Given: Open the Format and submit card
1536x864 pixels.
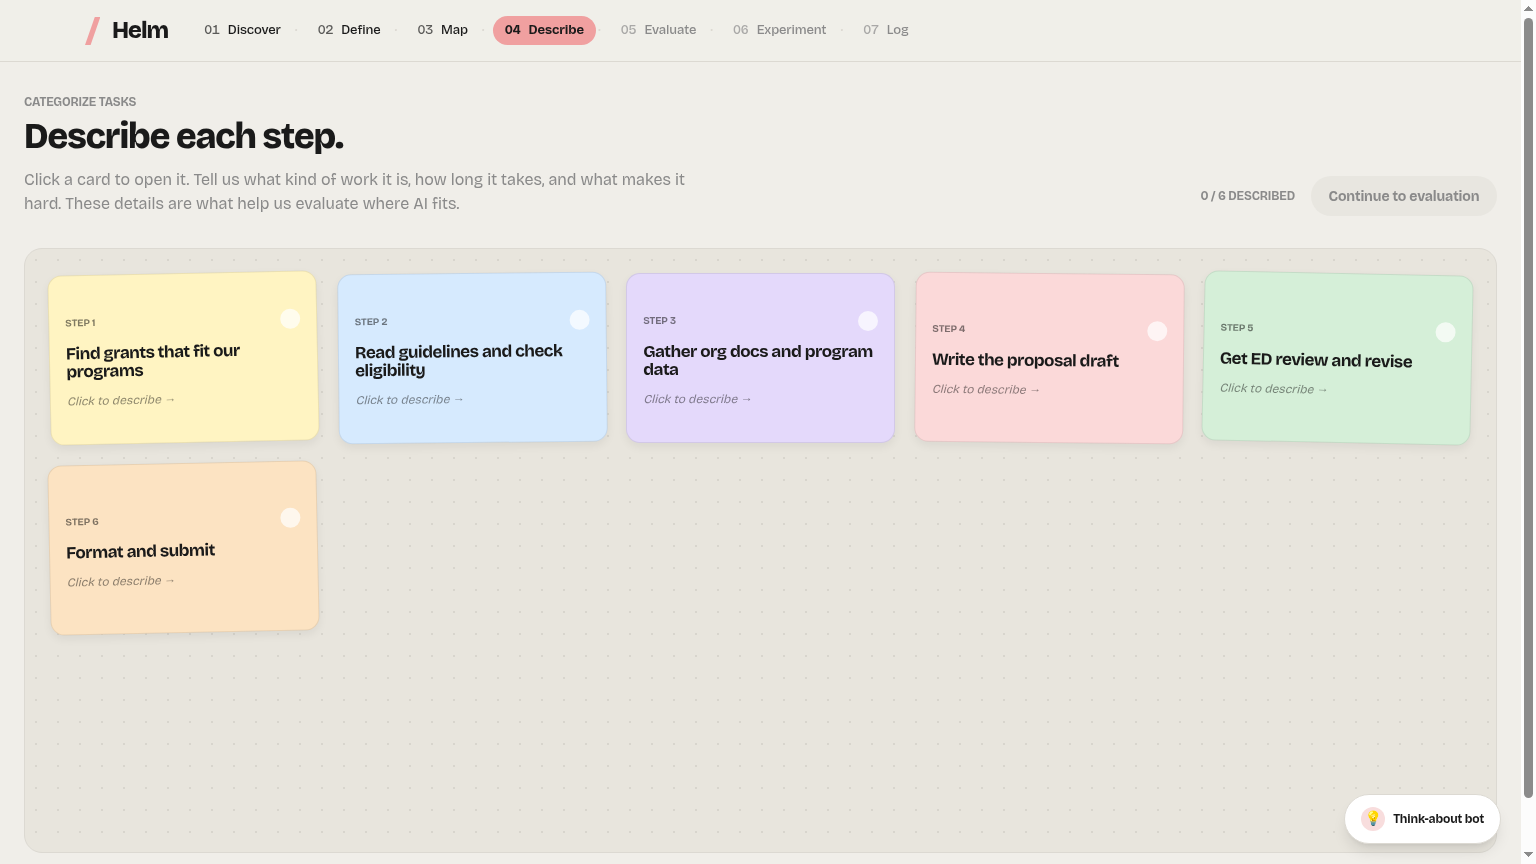Looking at the screenshot, I should (x=184, y=548).
